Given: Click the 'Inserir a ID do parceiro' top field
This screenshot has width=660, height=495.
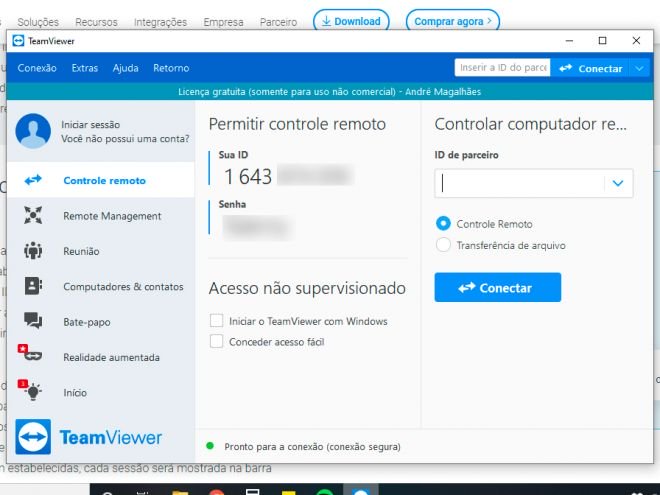Looking at the screenshot, I should [502, 68].
